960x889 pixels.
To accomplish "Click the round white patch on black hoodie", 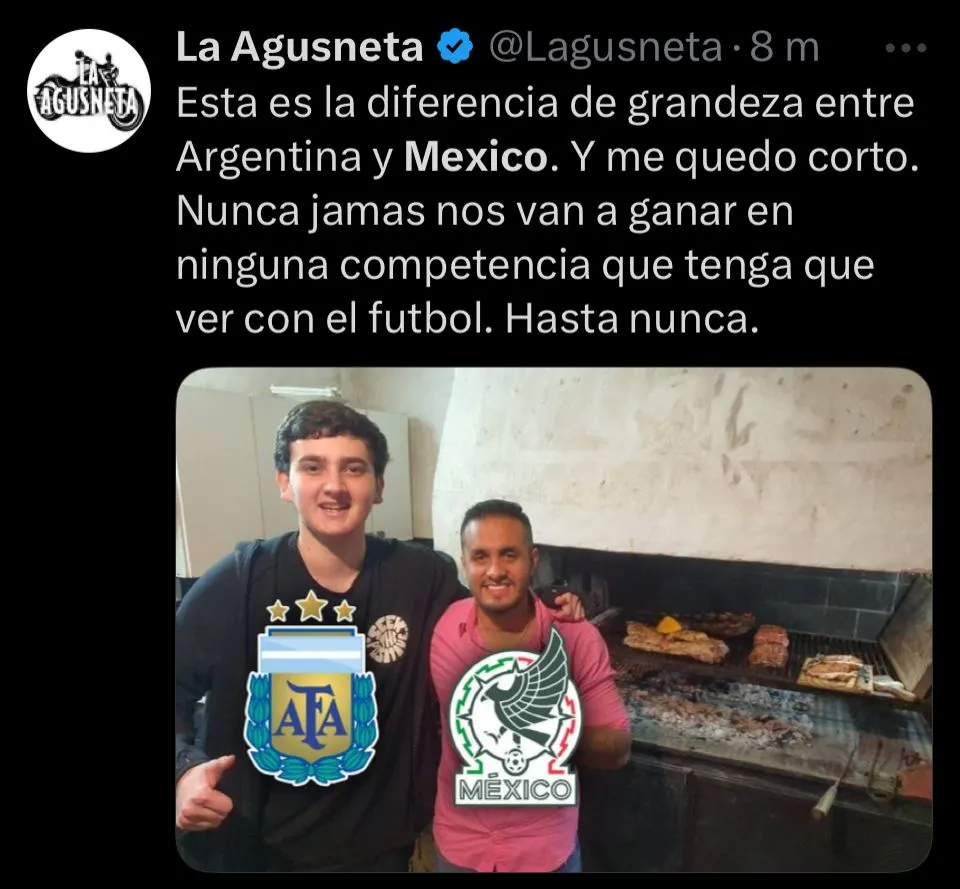I will coord(387,639).
